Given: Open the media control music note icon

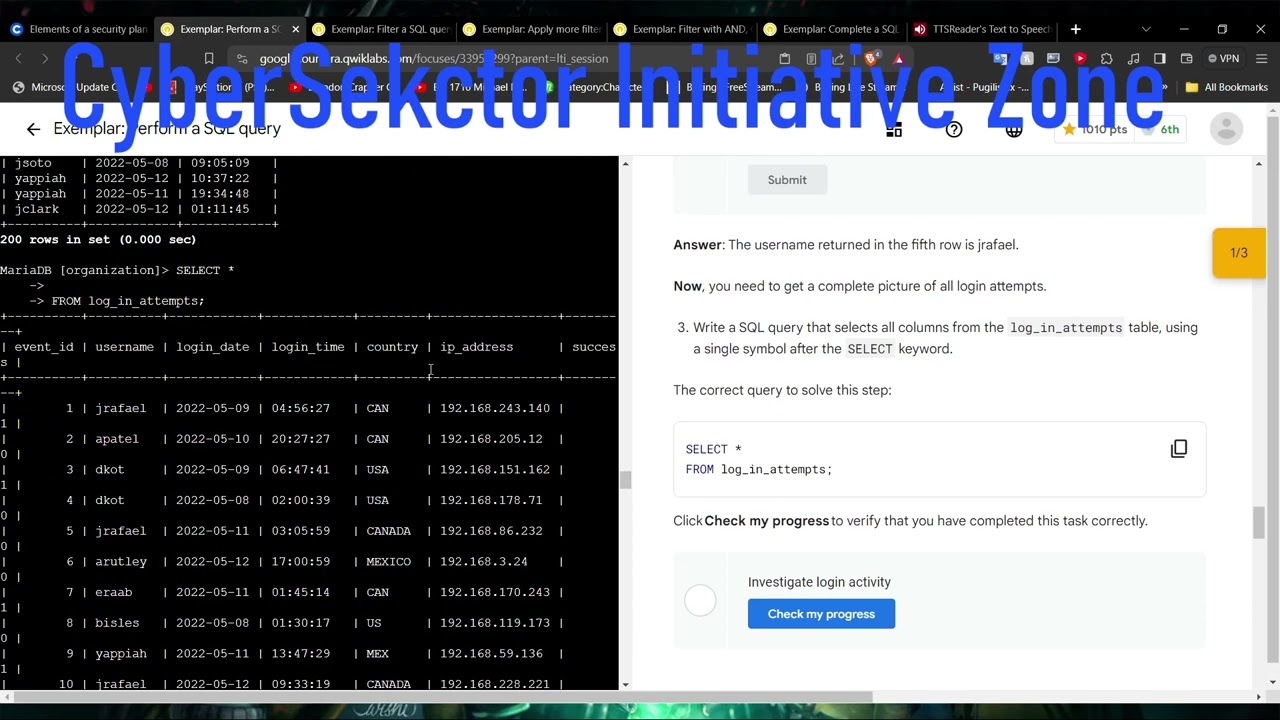Looking at the screenshot, I should [1133, 58].
